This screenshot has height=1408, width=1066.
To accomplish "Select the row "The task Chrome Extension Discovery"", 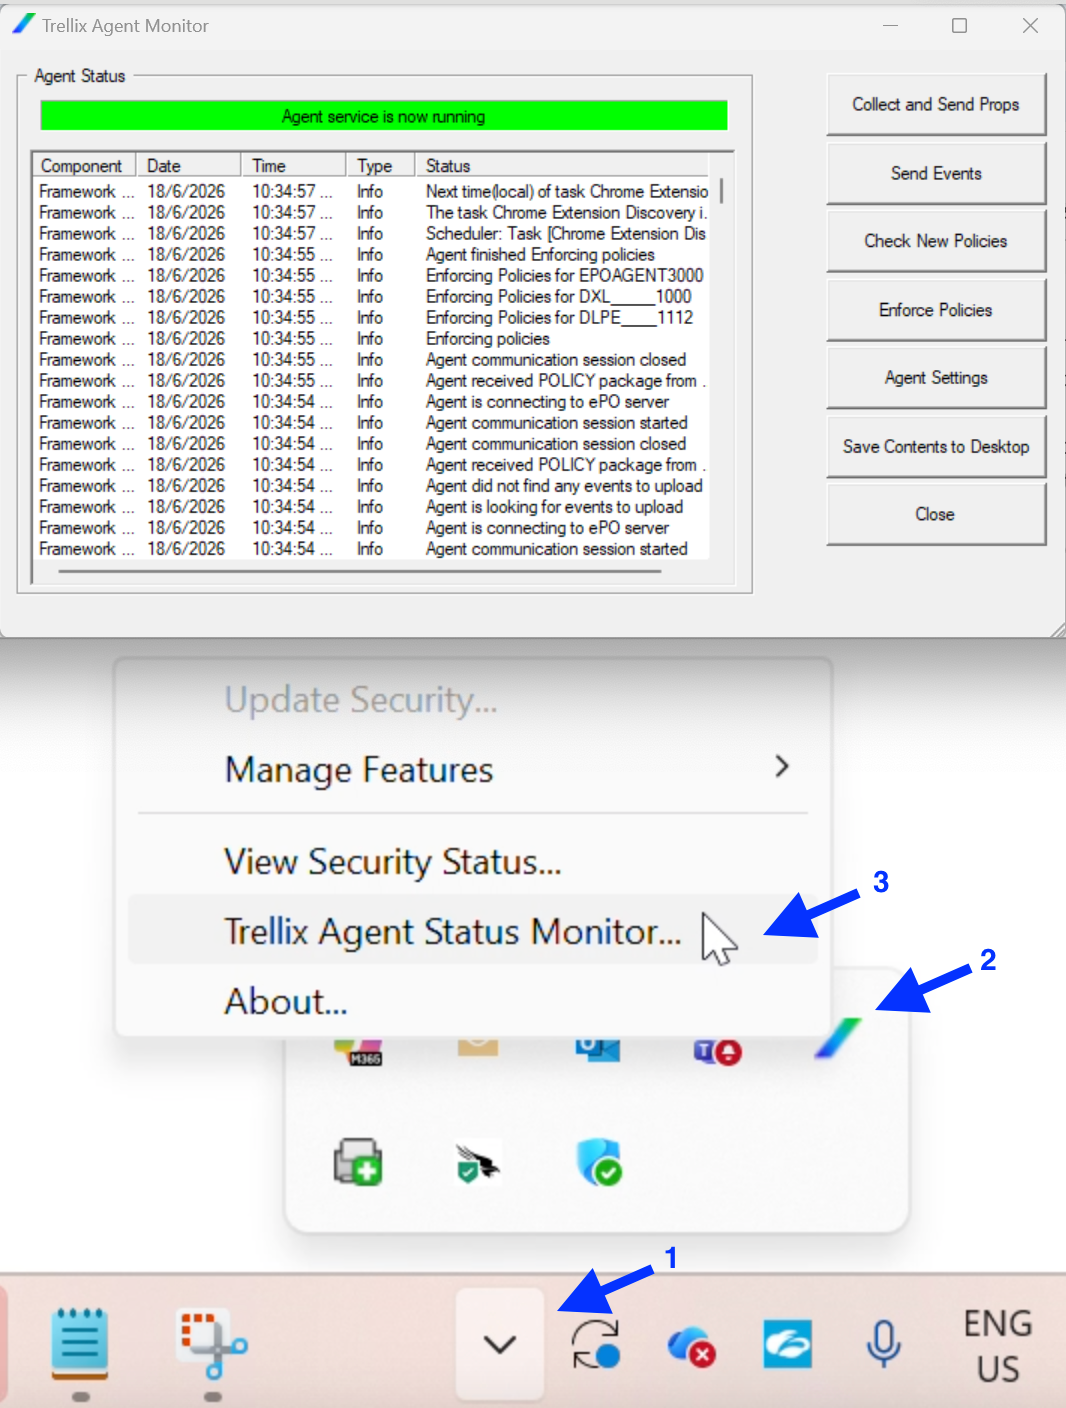I will tap(372, 212).
